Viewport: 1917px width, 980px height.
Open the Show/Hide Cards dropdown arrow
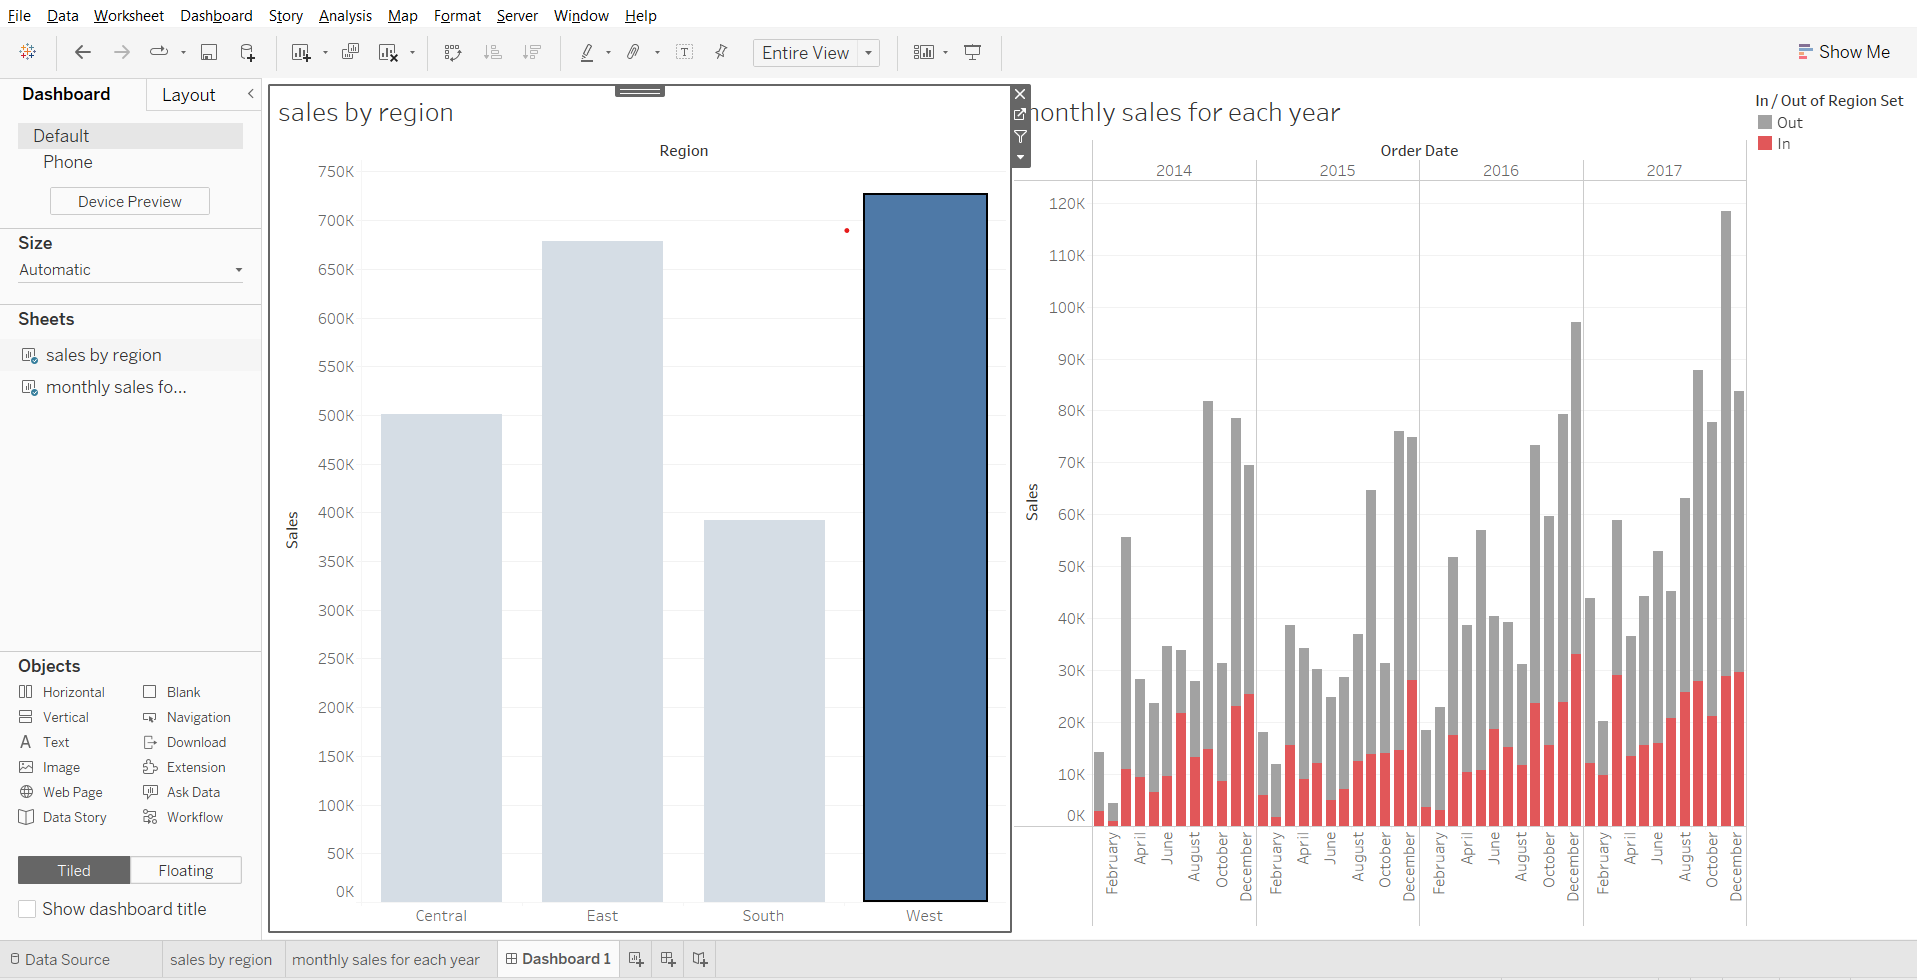[945, 53]
